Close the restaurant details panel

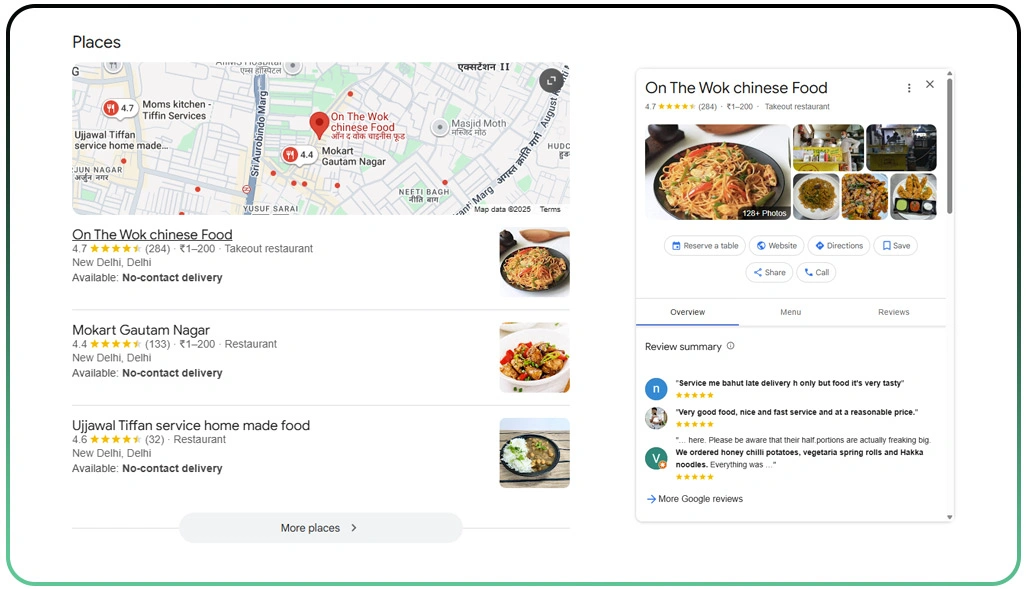click(930, 85)
